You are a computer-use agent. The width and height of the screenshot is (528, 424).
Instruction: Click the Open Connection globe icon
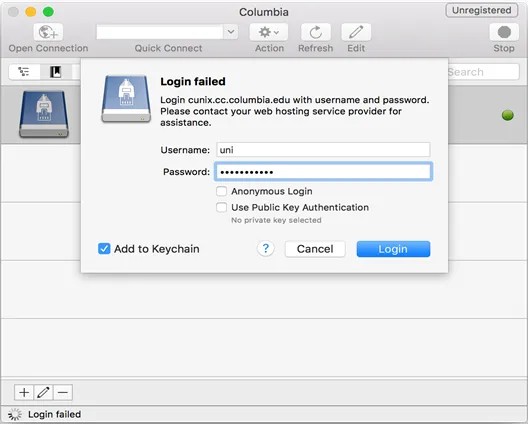tap(48, 32)
